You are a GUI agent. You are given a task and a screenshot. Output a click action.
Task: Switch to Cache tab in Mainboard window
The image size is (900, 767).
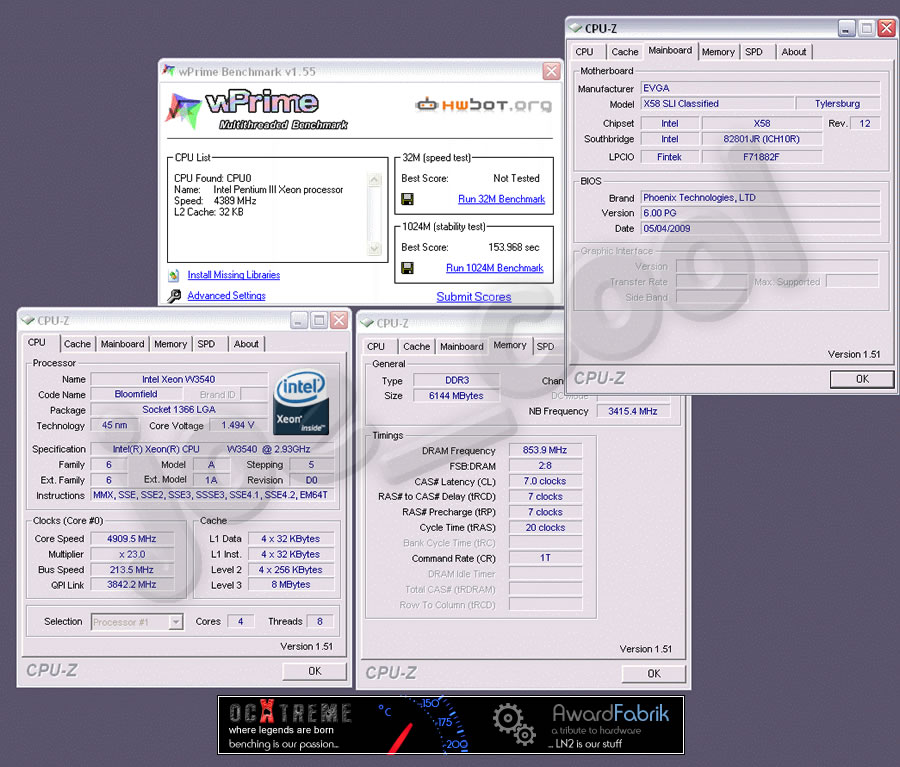tap(624, 52)
